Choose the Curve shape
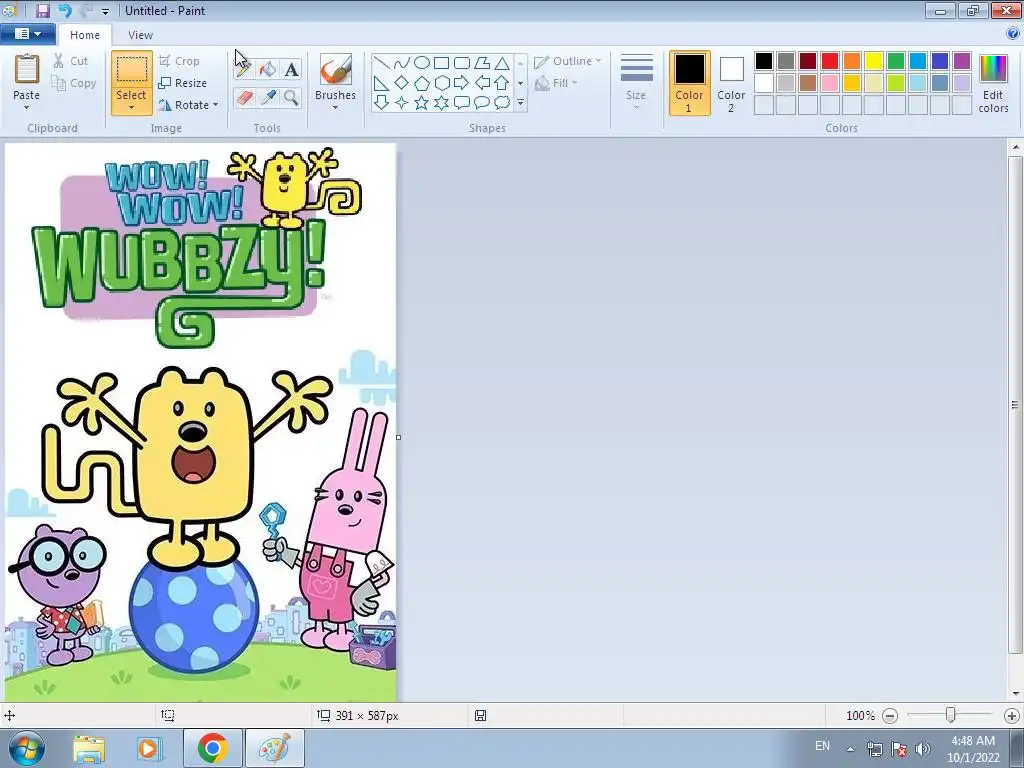The image size is (1024, 768). 402,63
